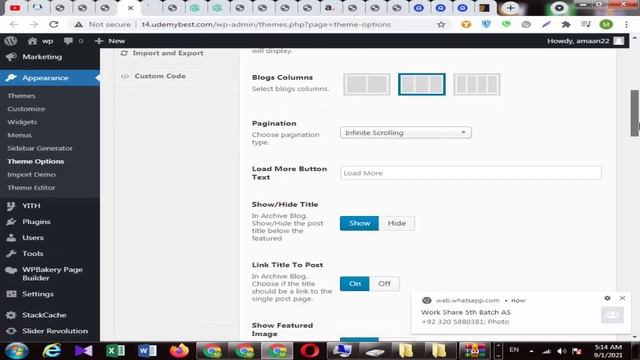Open the YITH menu
The height and width of the screenshot is (360, 640).
[x=31, y=206]
